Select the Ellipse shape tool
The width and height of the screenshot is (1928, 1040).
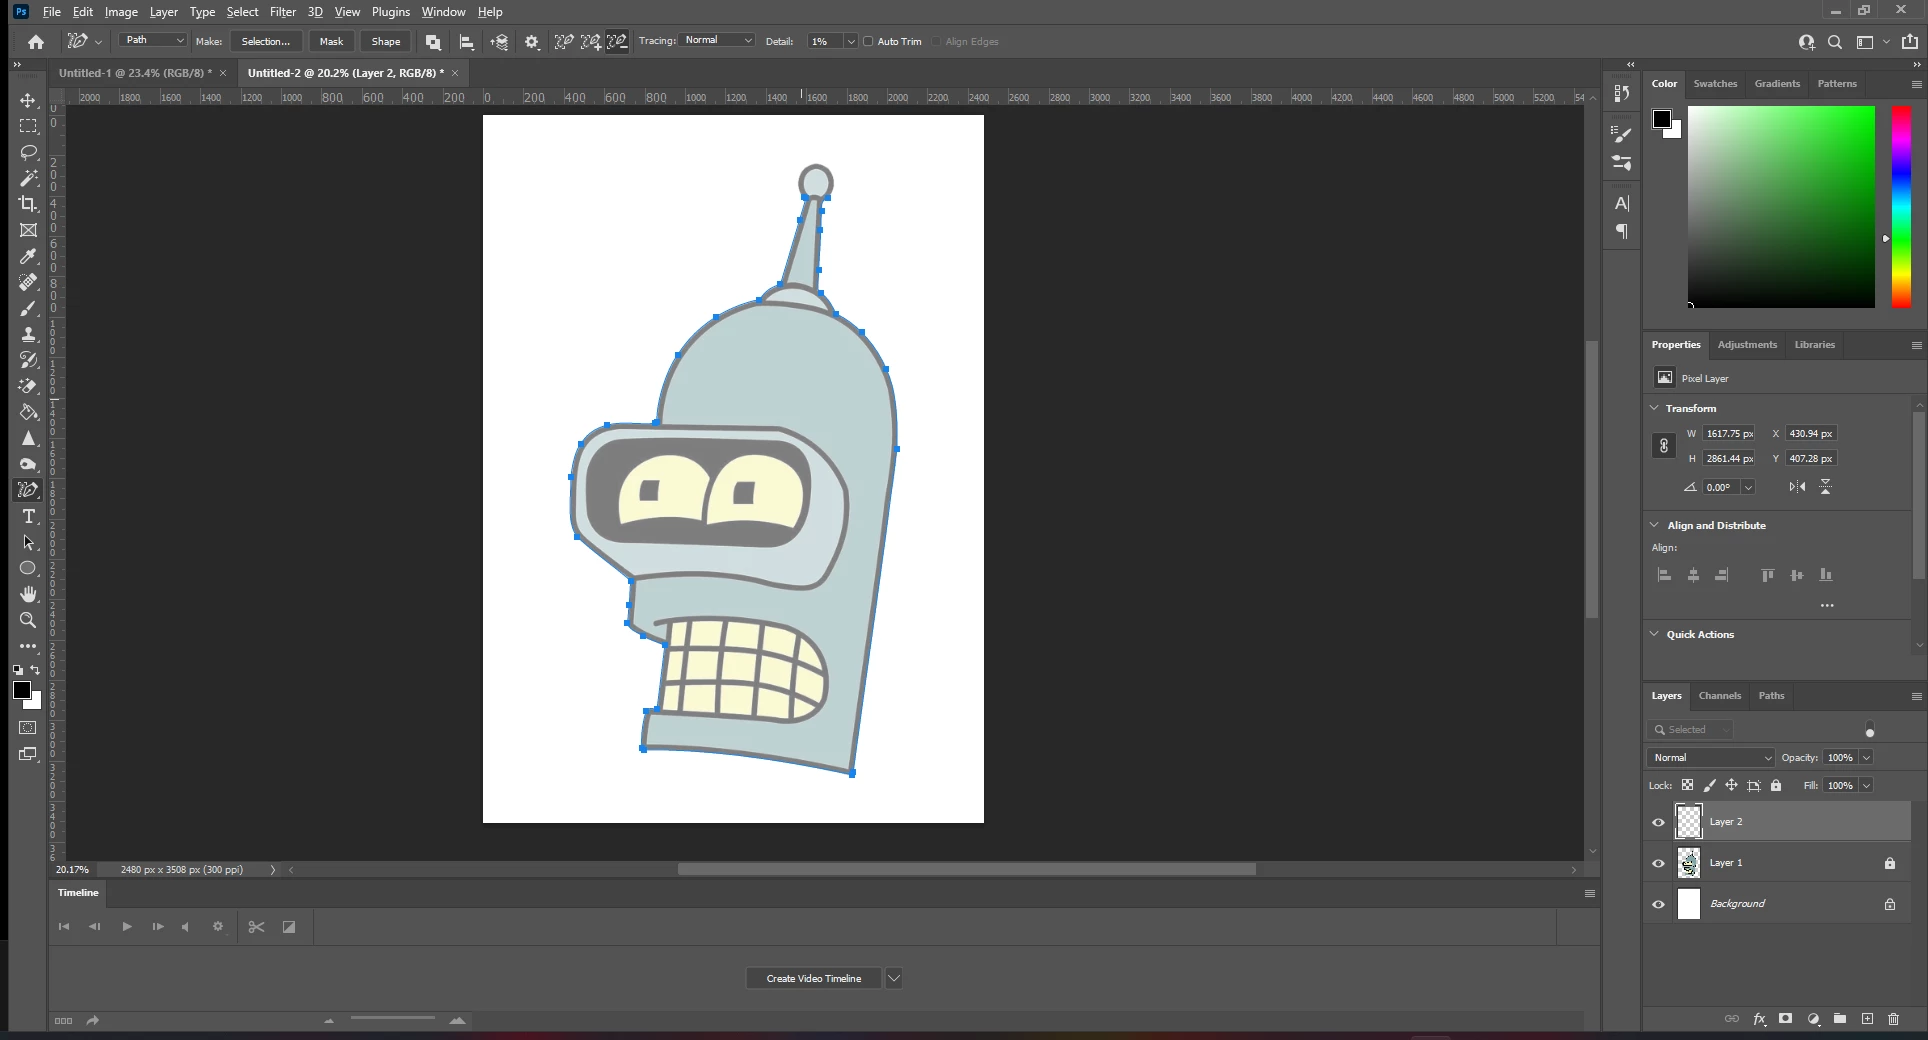[x=28, y=568]
